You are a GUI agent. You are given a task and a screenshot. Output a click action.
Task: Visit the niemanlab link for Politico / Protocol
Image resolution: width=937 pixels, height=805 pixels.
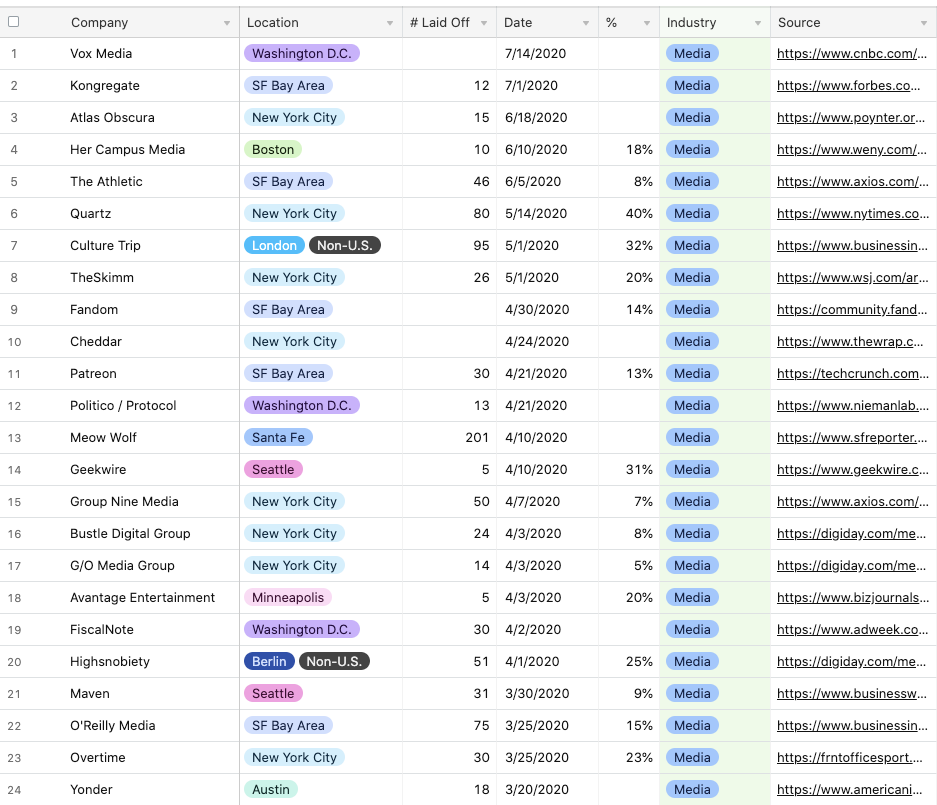[x=853, y=406]
